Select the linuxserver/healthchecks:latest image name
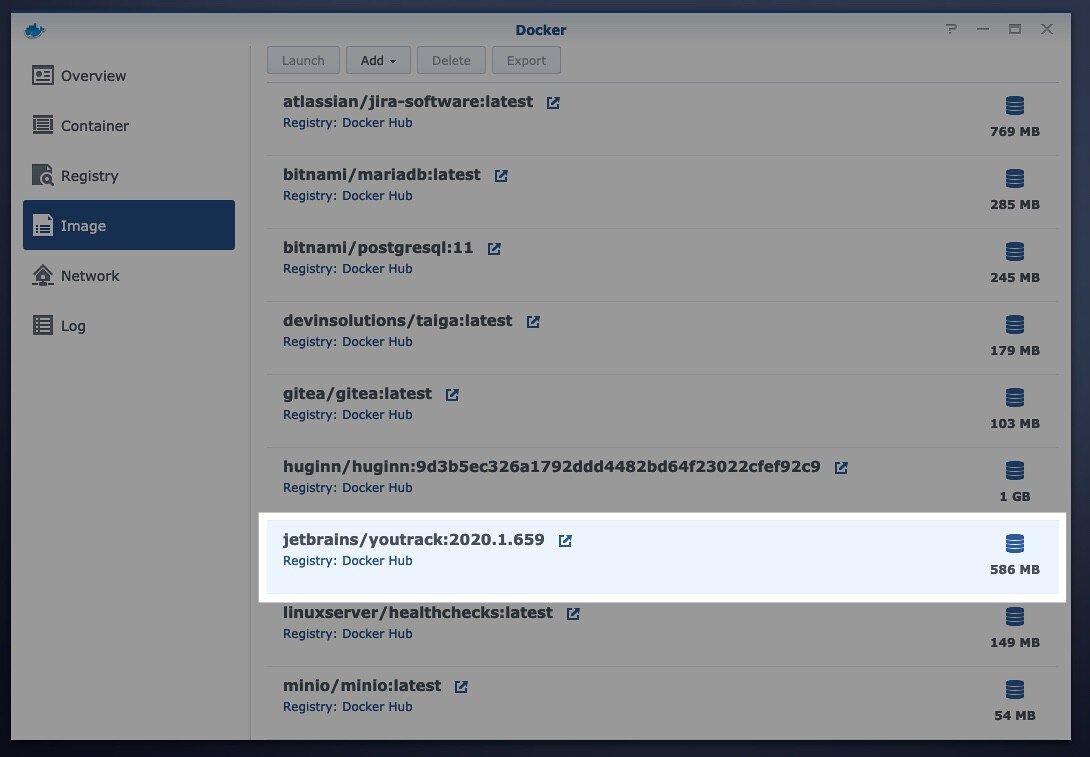 pyautogui.click(x=418, y=612)
